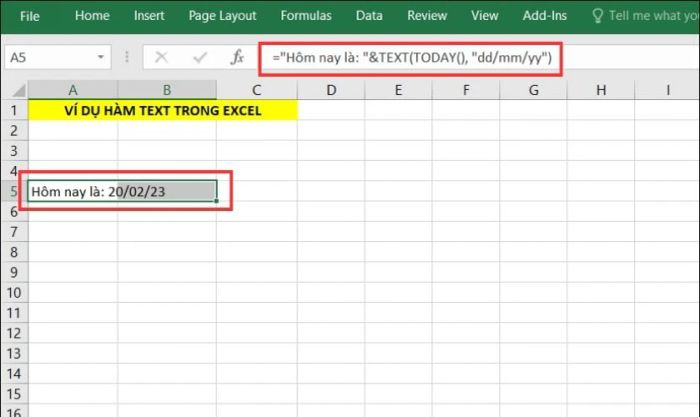
Task: Switch to the View tab
Action: click(484, 16)
